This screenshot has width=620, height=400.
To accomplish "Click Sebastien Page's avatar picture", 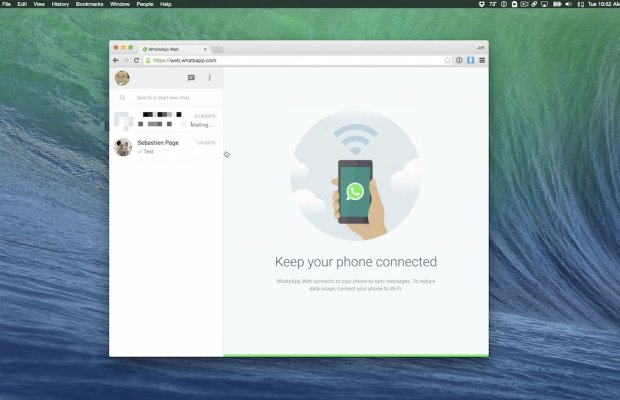I will [123, 147].
